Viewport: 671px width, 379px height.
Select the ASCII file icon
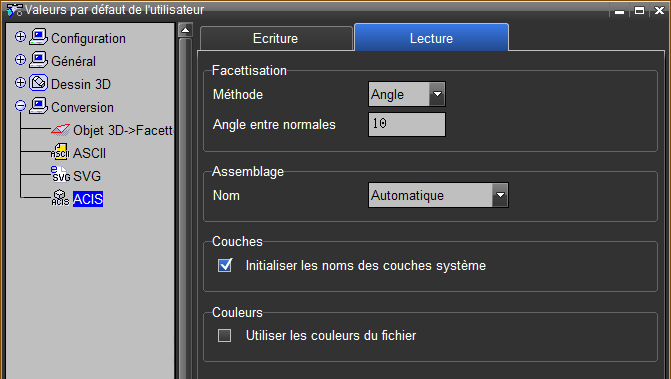(x=60, y=152)
